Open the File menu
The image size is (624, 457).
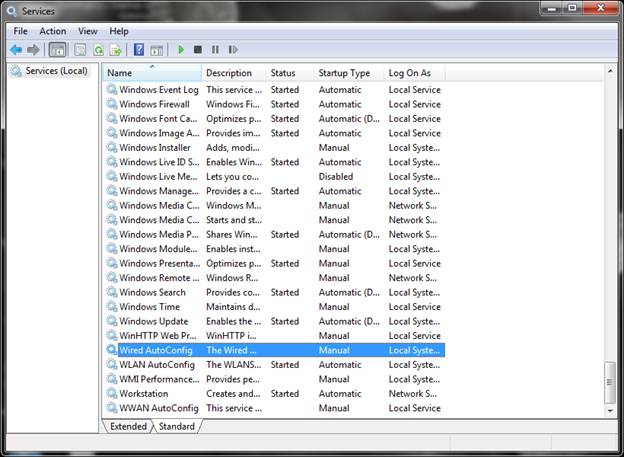(x=20, y=31)
